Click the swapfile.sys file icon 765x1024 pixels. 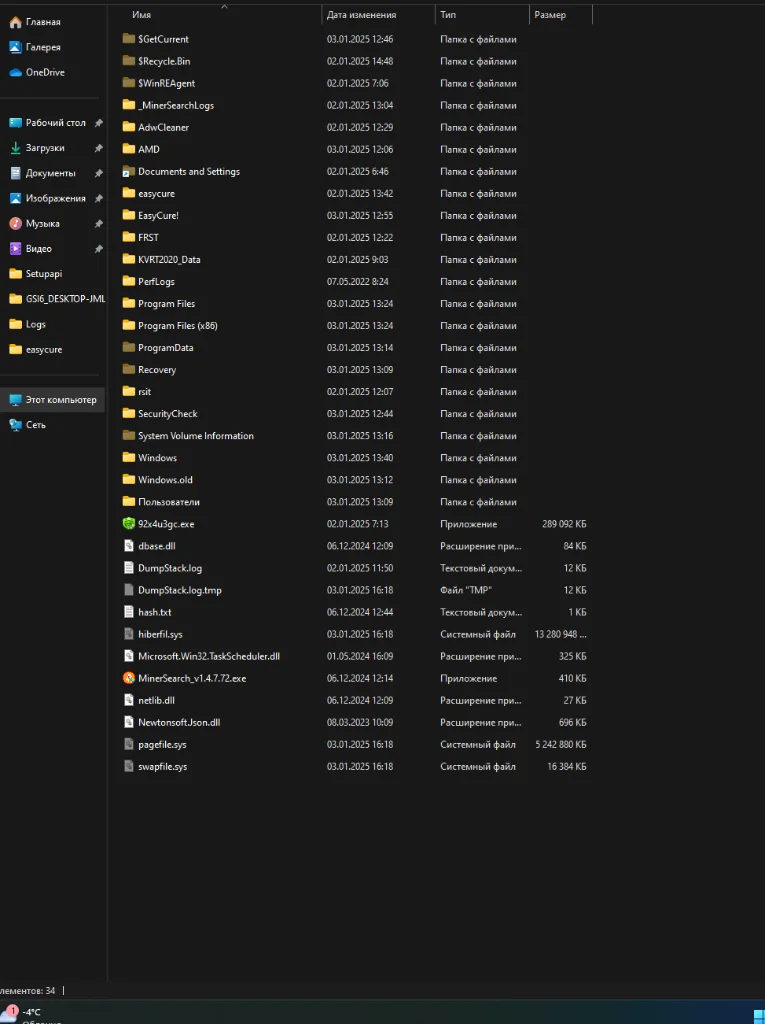(x=129, y=766)
